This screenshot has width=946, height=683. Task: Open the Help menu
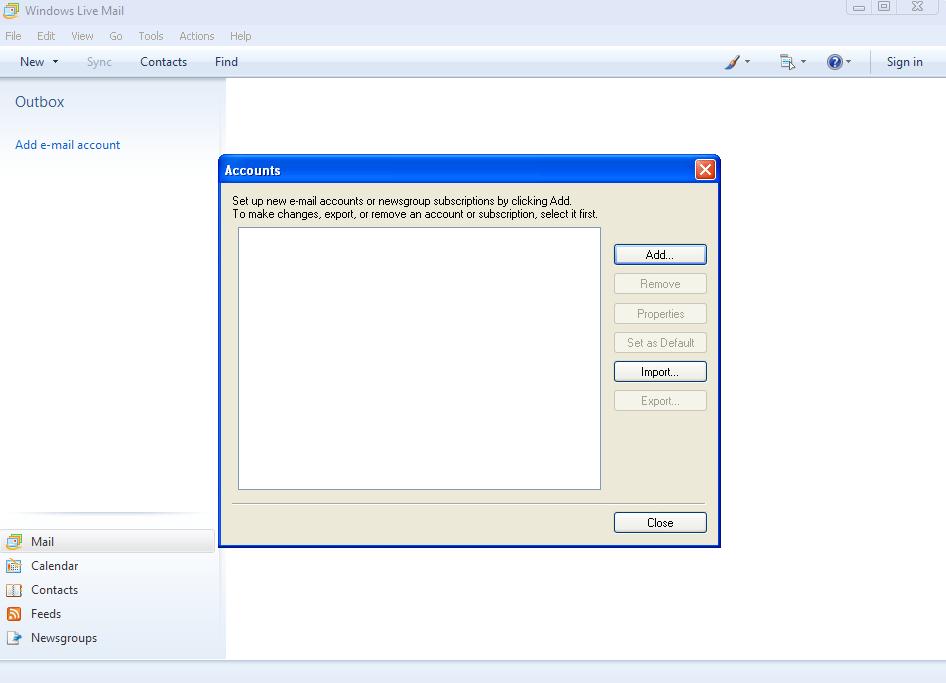pos(241,36)
